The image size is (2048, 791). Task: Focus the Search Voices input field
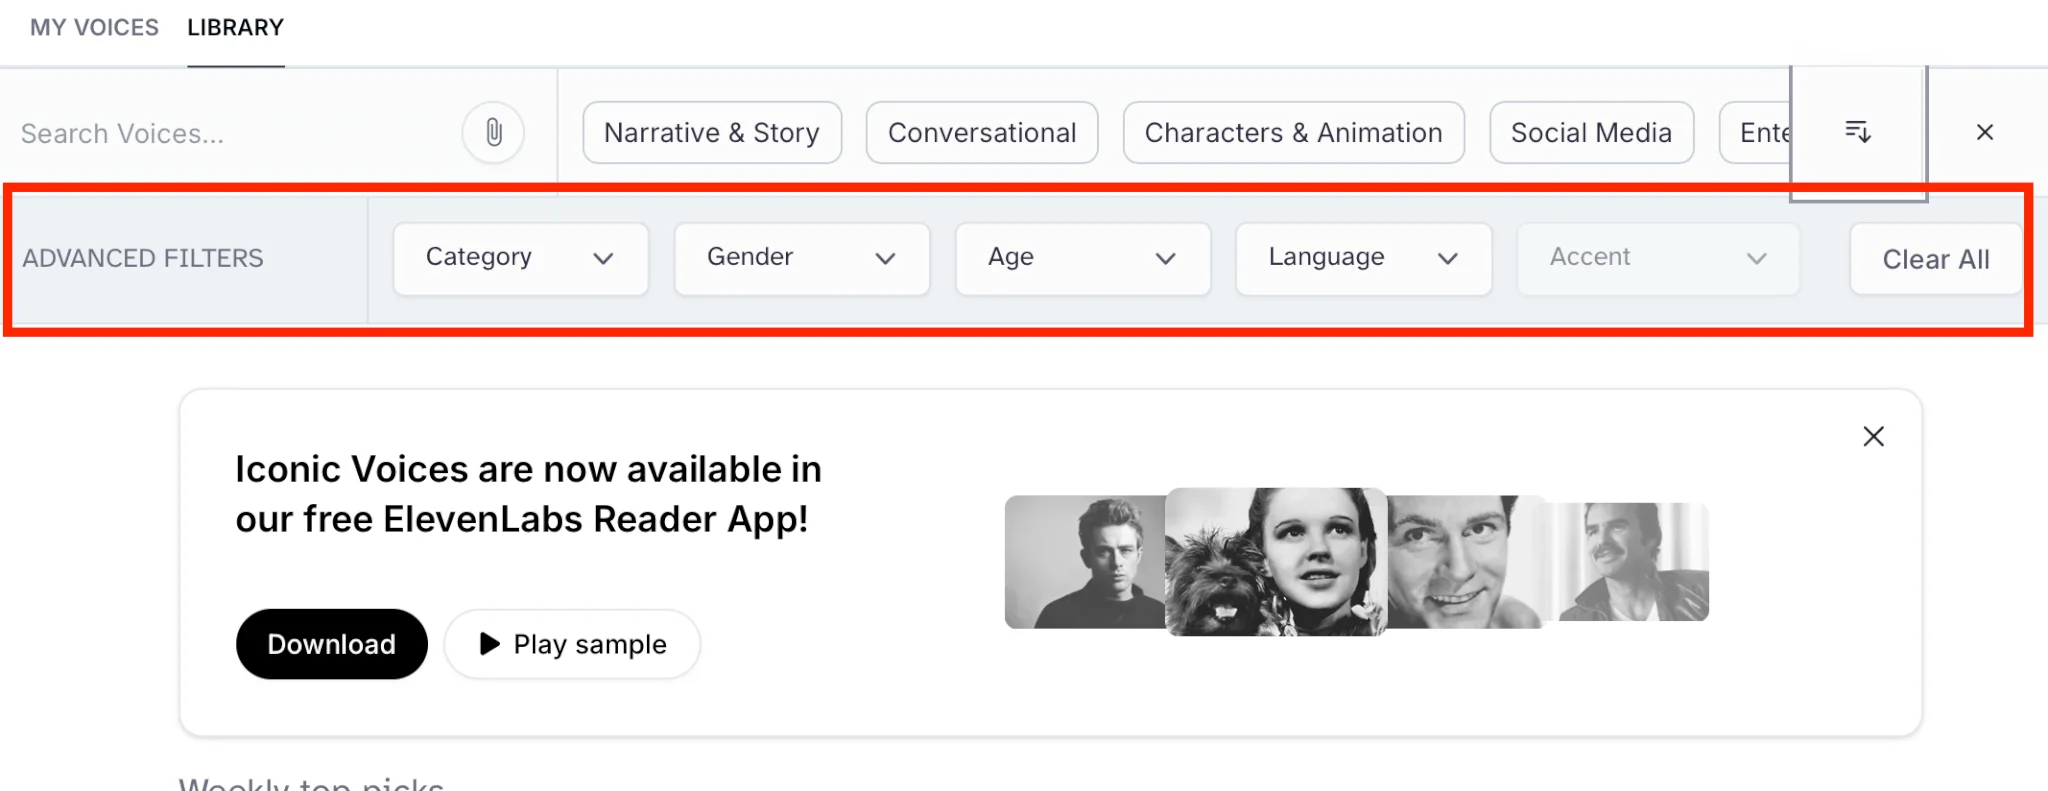[x=230, y=133]
